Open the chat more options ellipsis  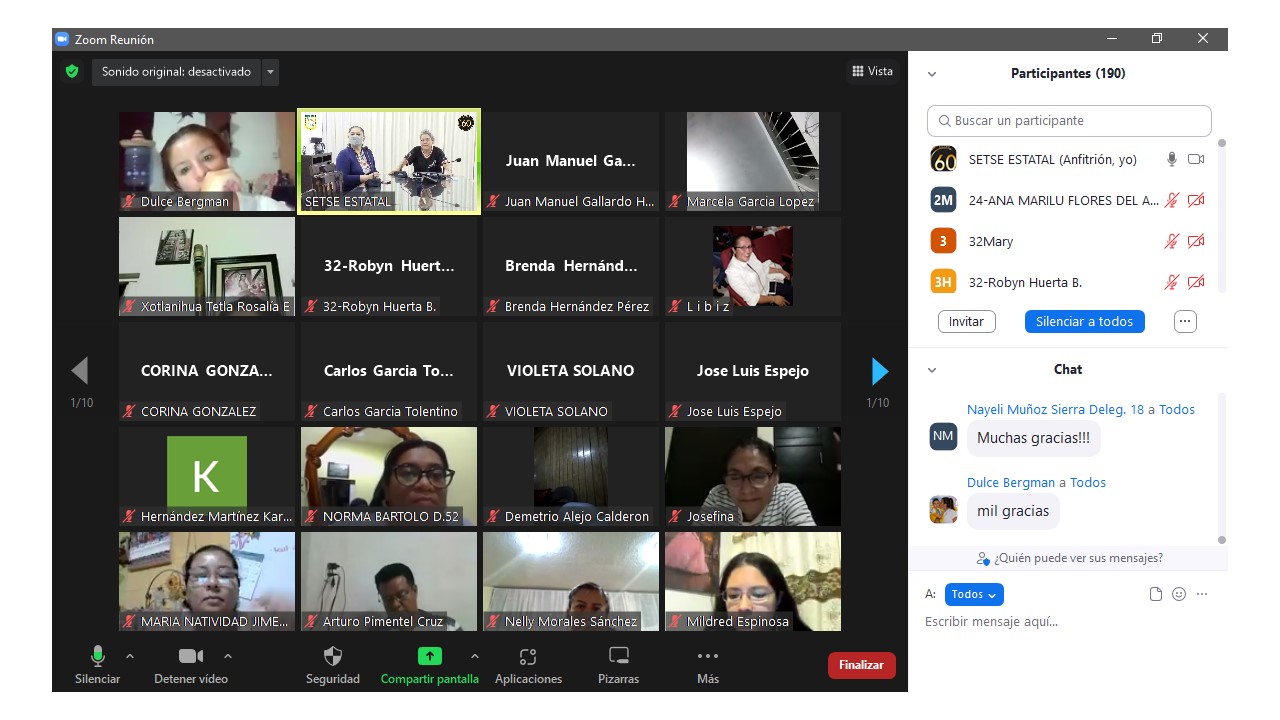(x=1202, y=594)
